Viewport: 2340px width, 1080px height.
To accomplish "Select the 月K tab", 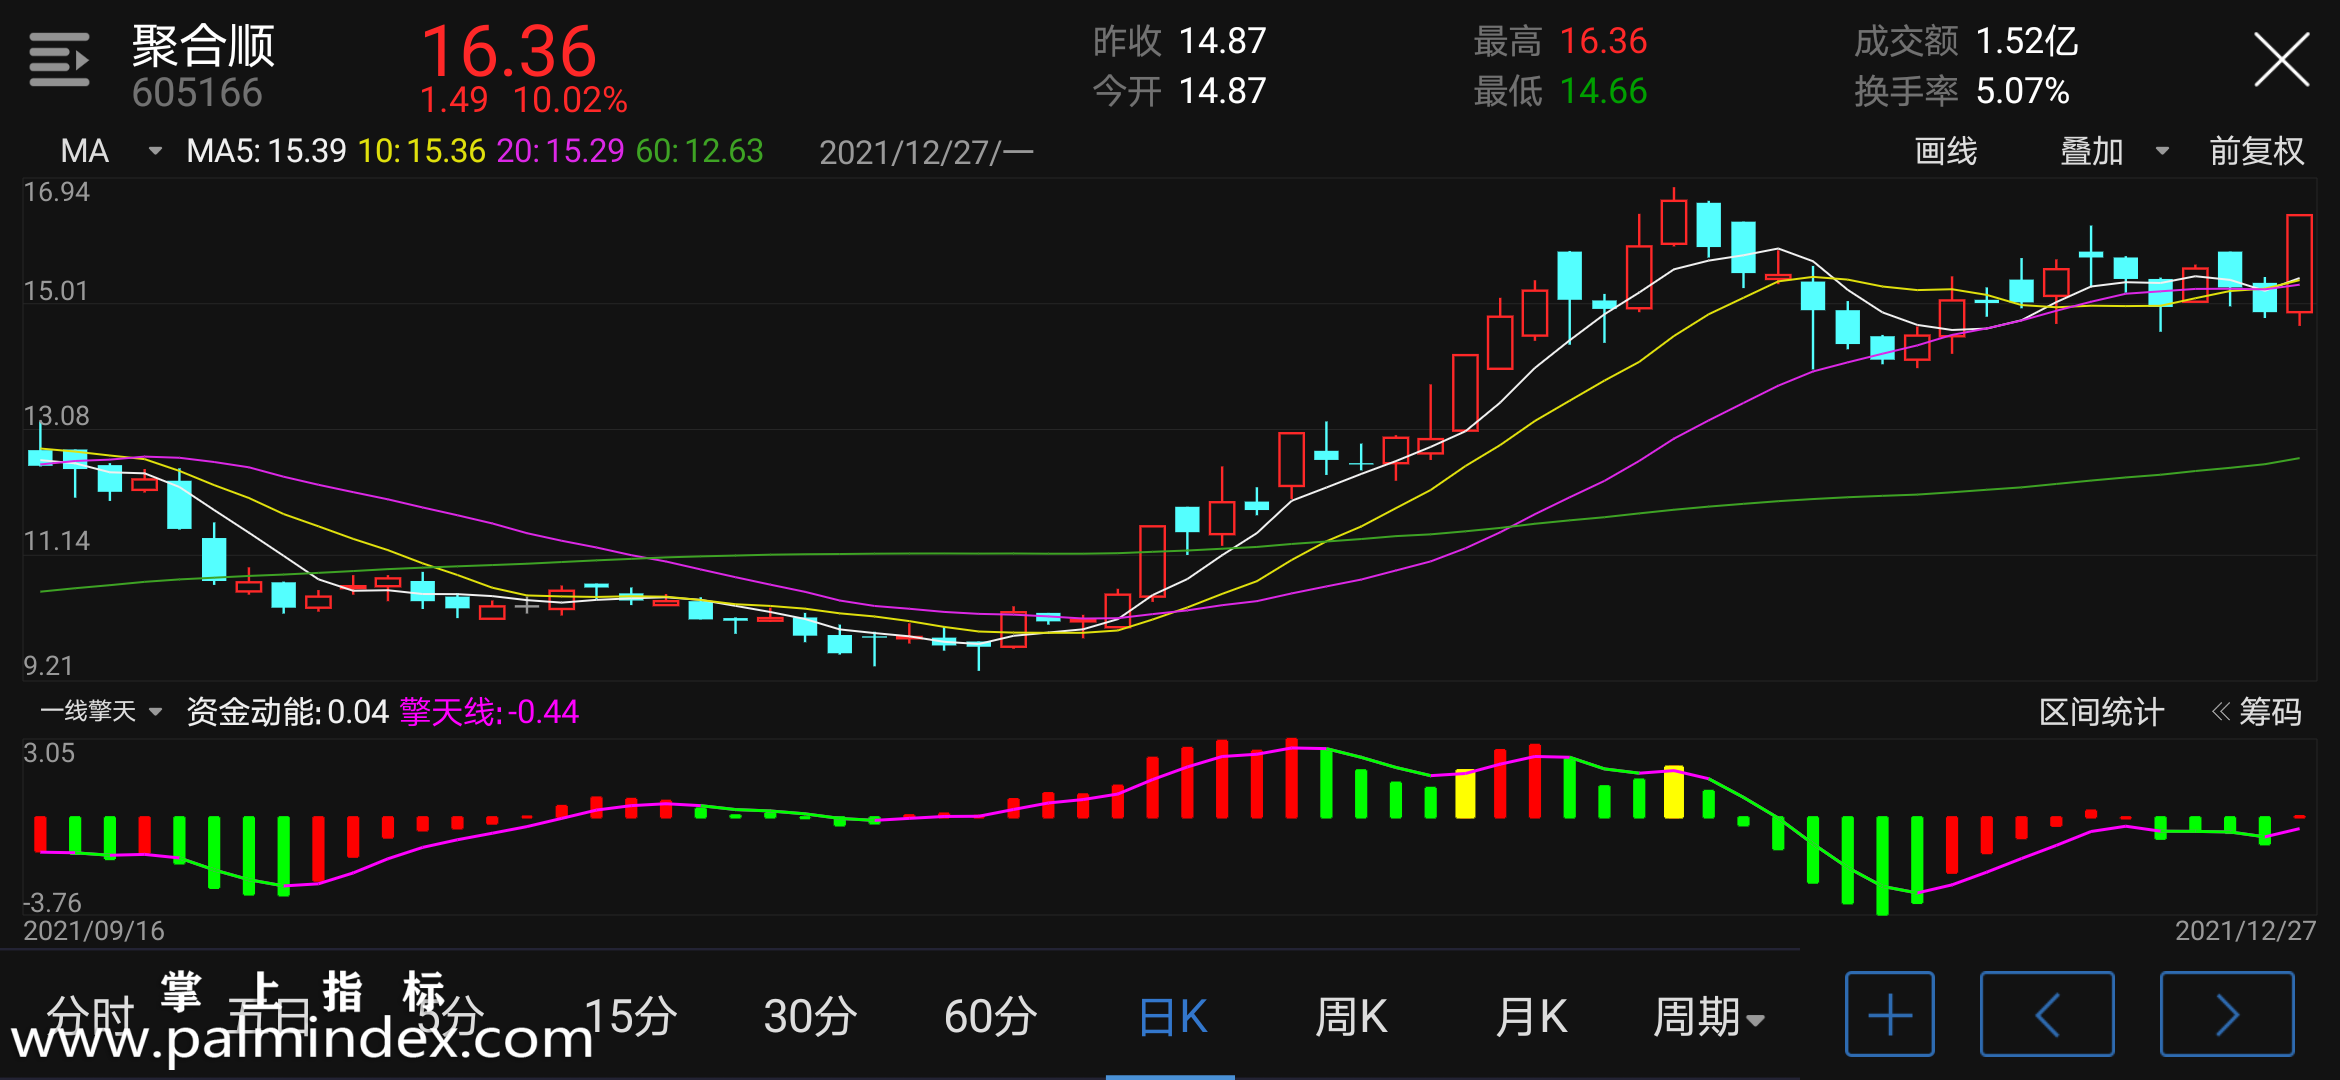I will (1531, 1017).
